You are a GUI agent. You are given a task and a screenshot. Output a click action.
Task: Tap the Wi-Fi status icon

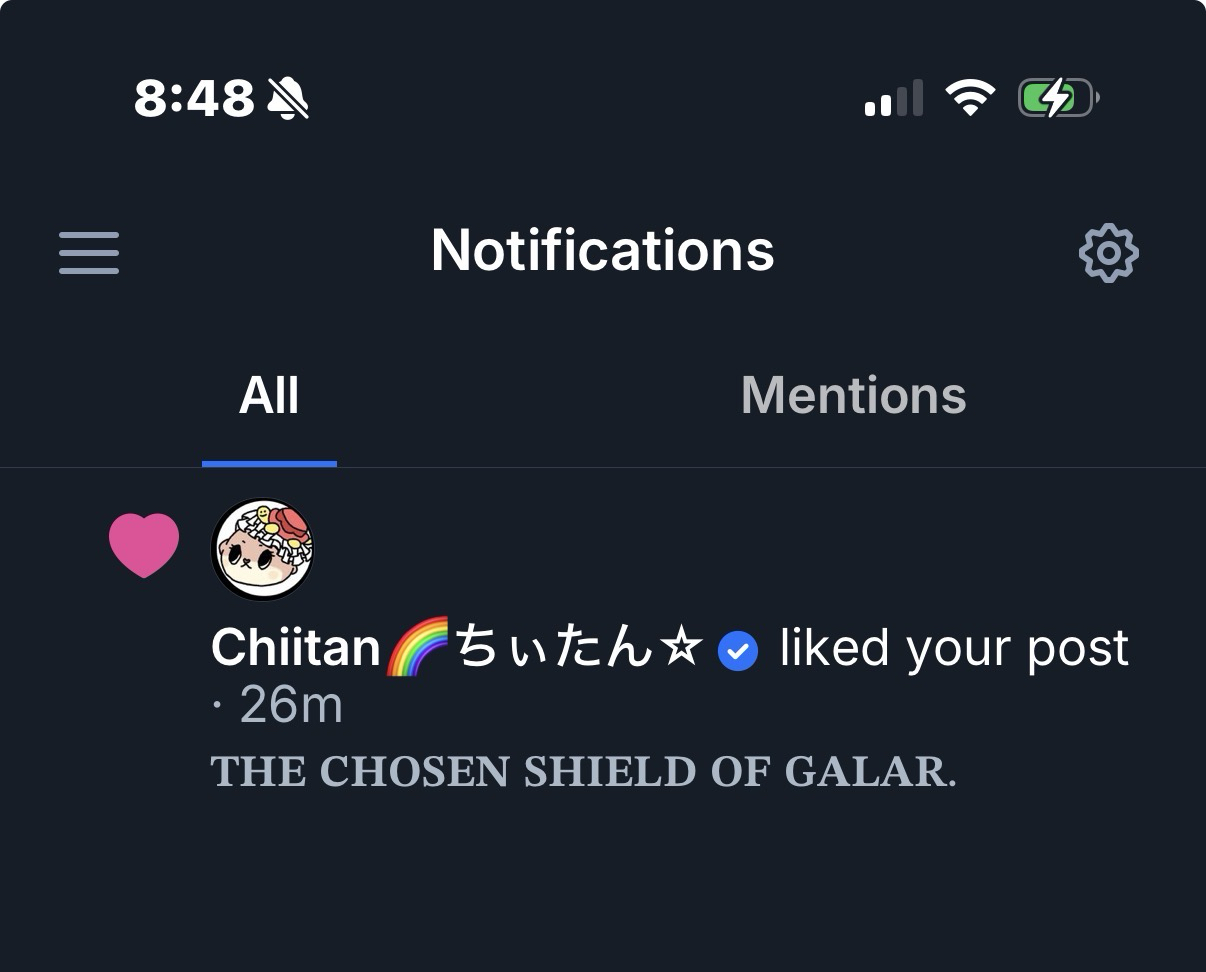(970, 98)
